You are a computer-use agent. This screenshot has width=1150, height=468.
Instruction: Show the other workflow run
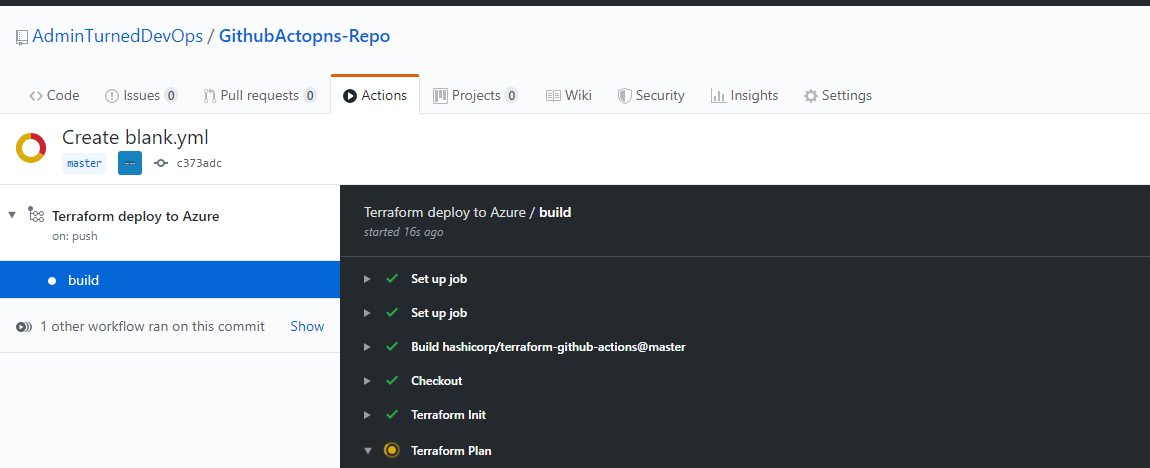click(x=307, y=326)
